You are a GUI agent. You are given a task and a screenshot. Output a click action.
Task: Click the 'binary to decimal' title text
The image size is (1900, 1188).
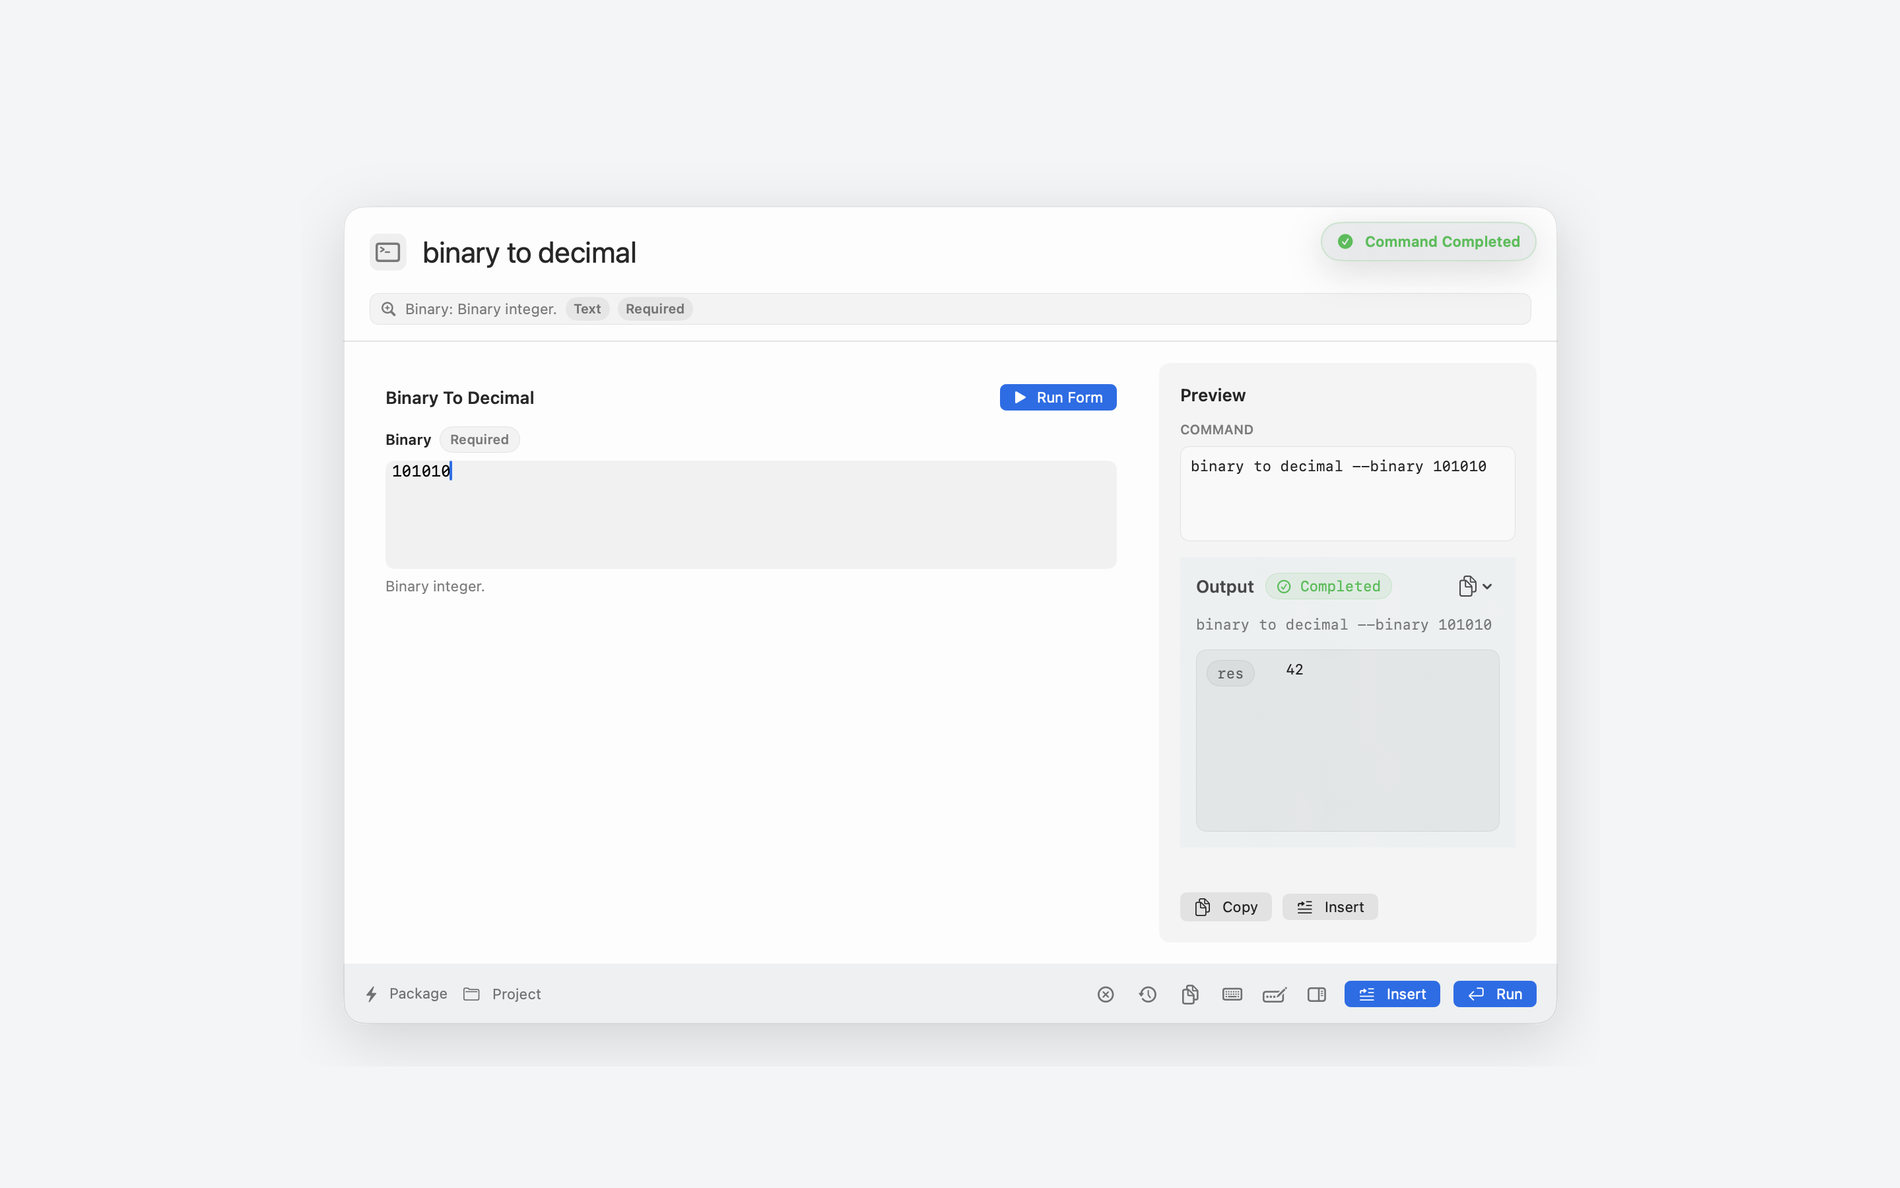[x=529, y=253]
